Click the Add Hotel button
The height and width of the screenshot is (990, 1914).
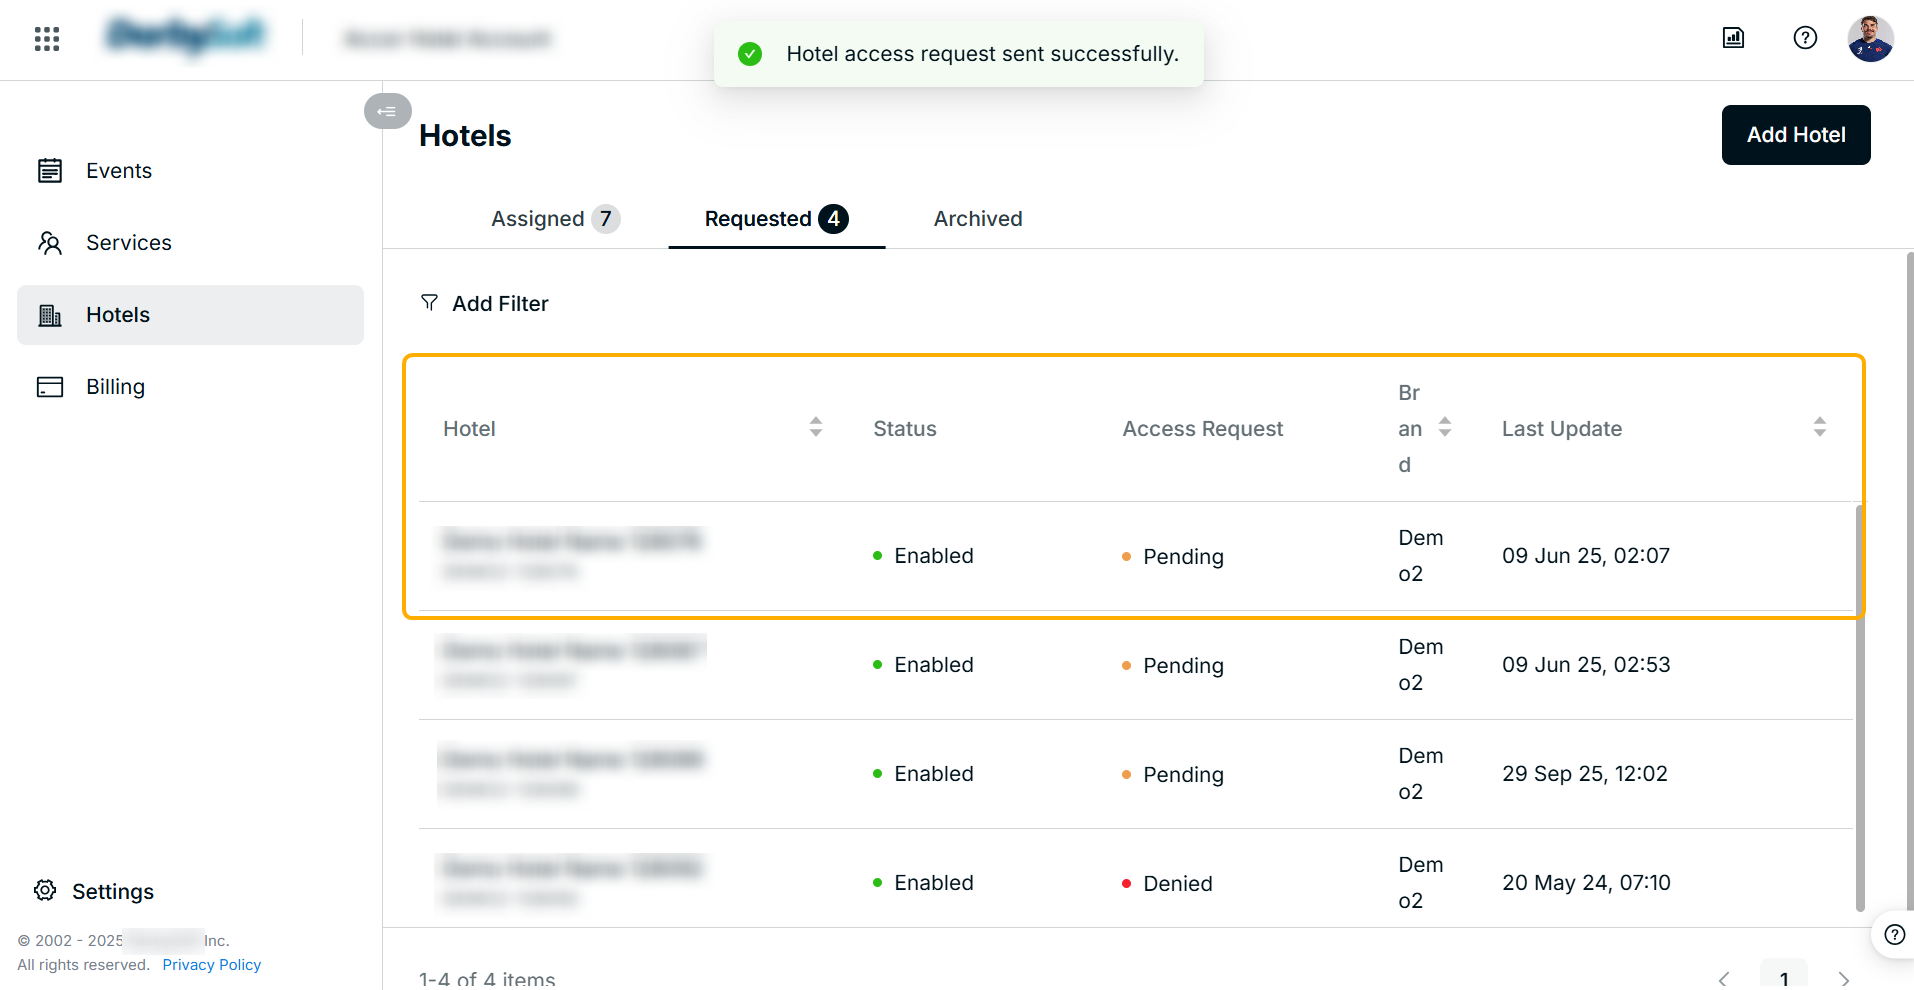(1796, 135)
